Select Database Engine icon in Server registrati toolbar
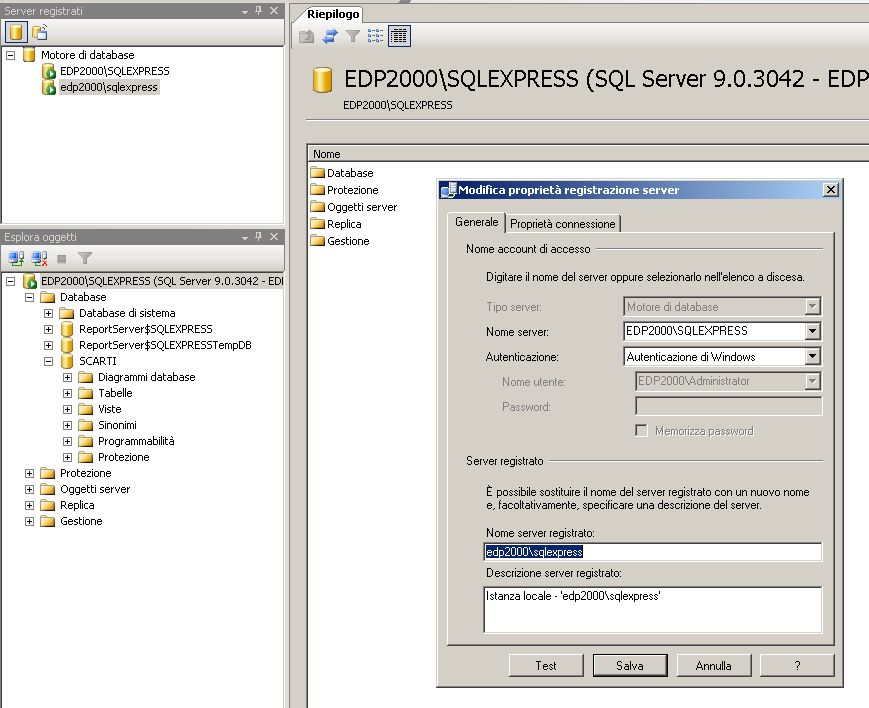Screen dimensions: 869x708 (16, 33)
